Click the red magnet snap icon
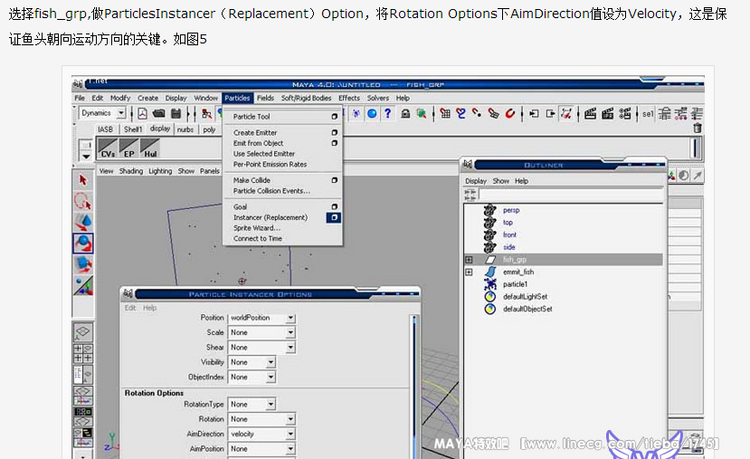 [x=510, y=114]
